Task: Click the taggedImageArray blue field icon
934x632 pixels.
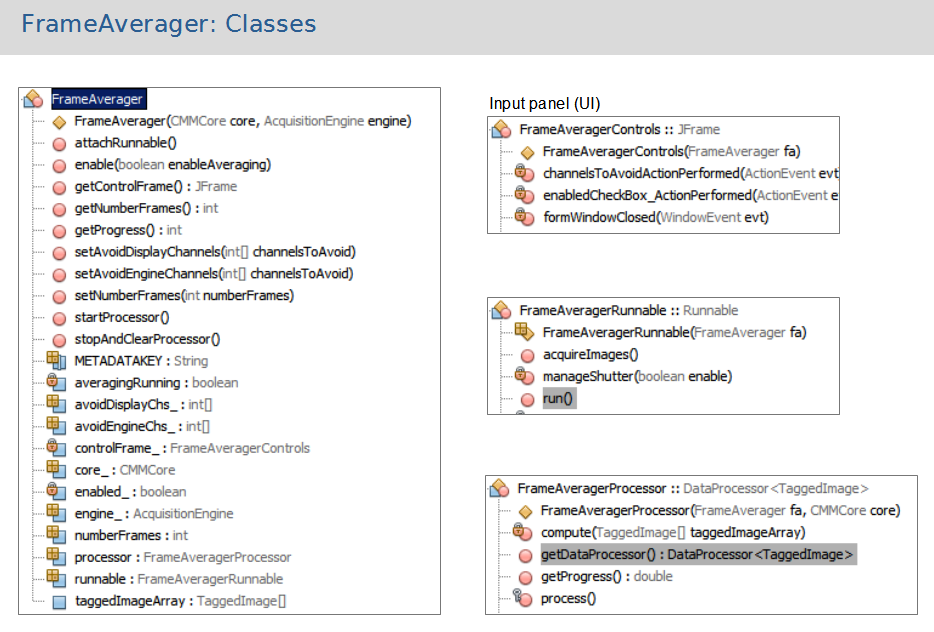Action: [58, 602]
